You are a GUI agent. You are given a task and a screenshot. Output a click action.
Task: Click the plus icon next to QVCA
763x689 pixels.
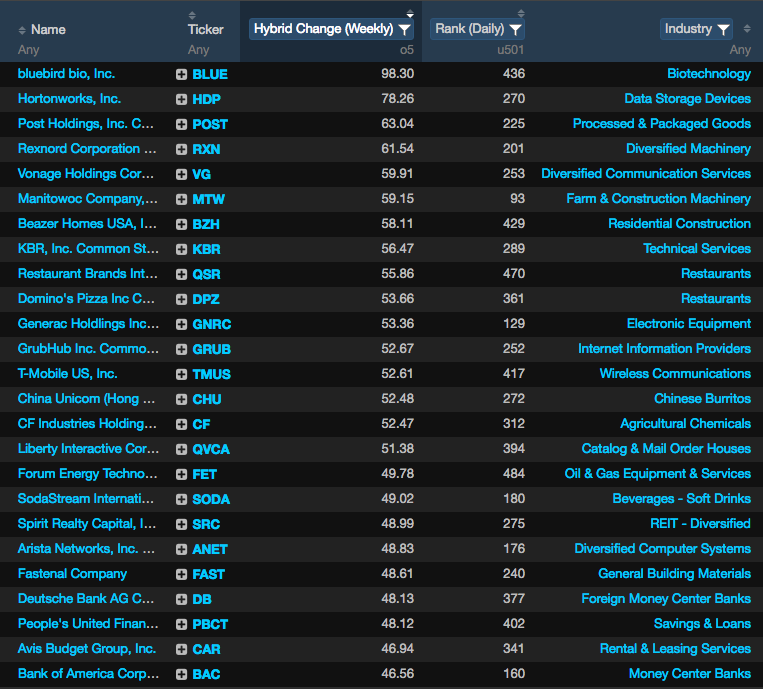click(181, 449)
